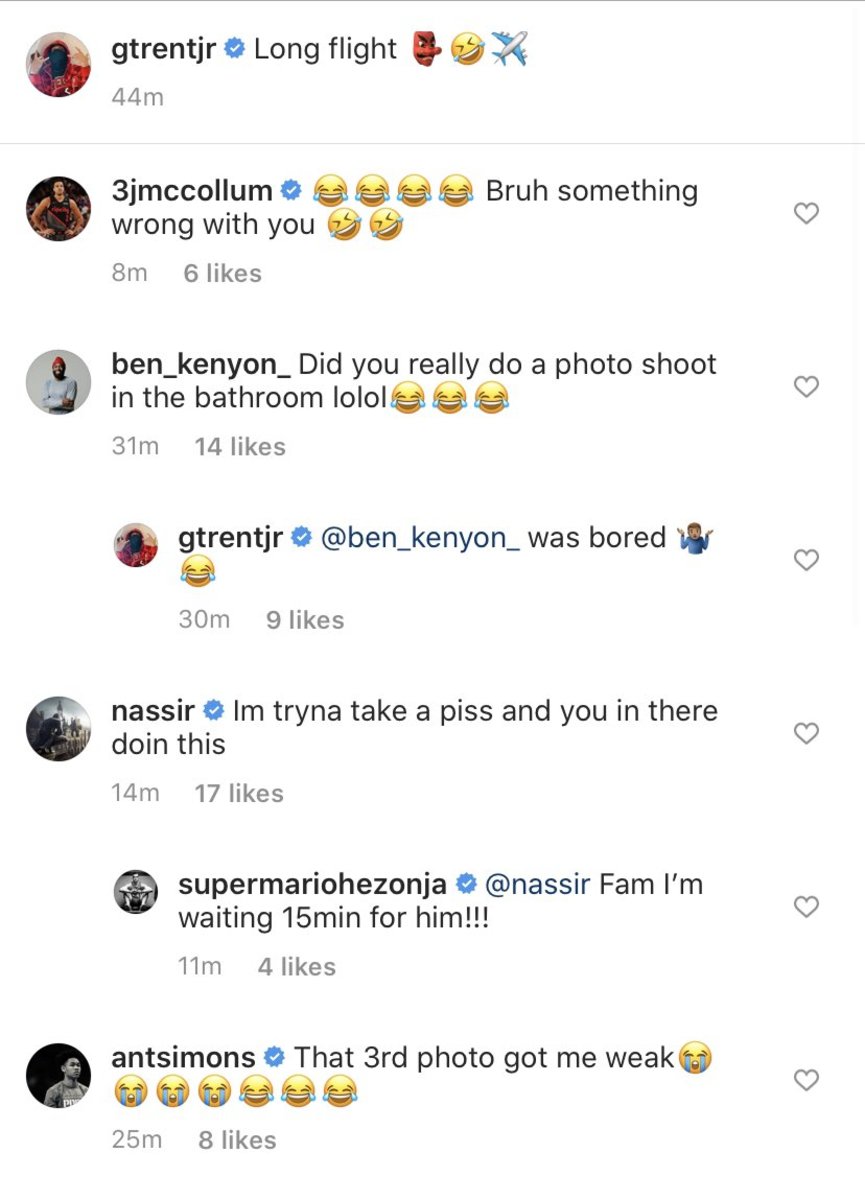Open supermariohezonja's small avatar
The height and width of the screenshot is (1200, 865).
tap(136, 891)
